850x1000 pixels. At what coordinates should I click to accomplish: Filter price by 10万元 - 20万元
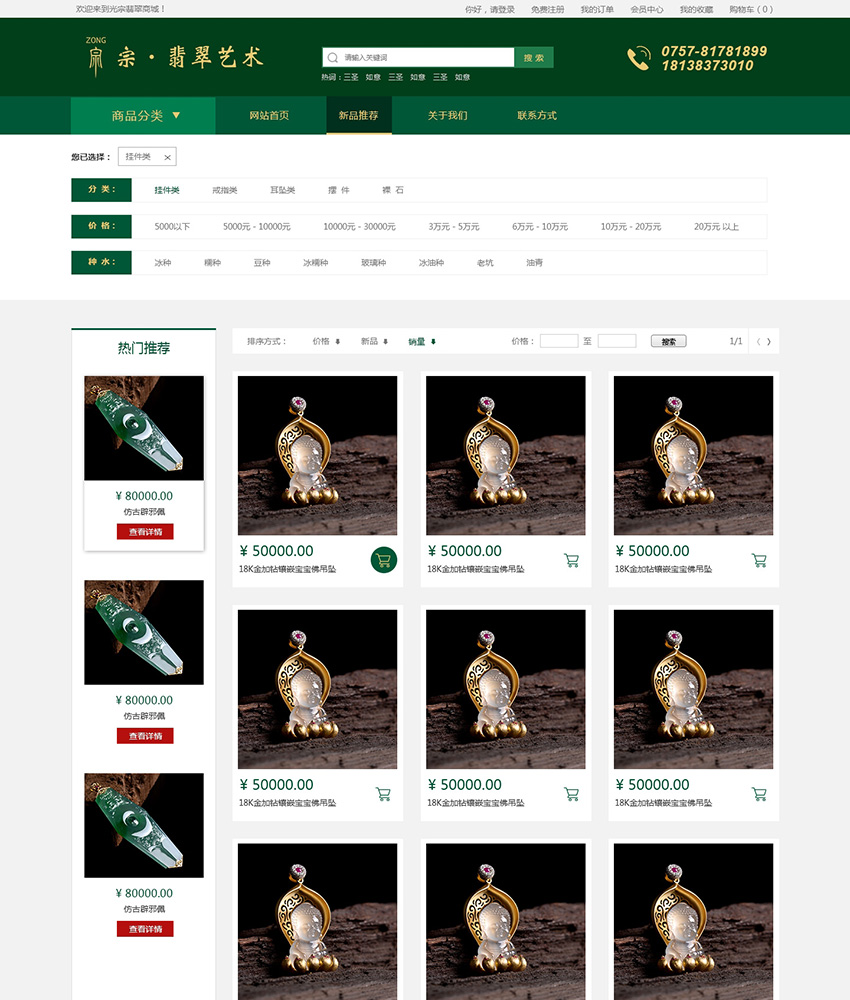pos(631,226)
